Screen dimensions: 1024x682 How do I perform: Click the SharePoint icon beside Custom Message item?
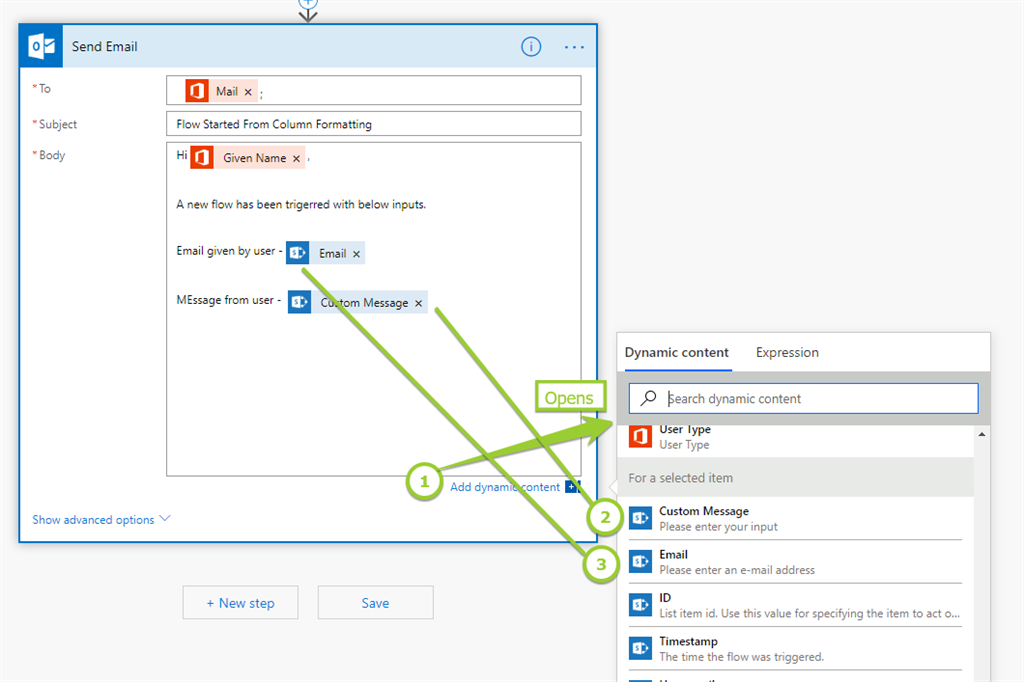640,518
